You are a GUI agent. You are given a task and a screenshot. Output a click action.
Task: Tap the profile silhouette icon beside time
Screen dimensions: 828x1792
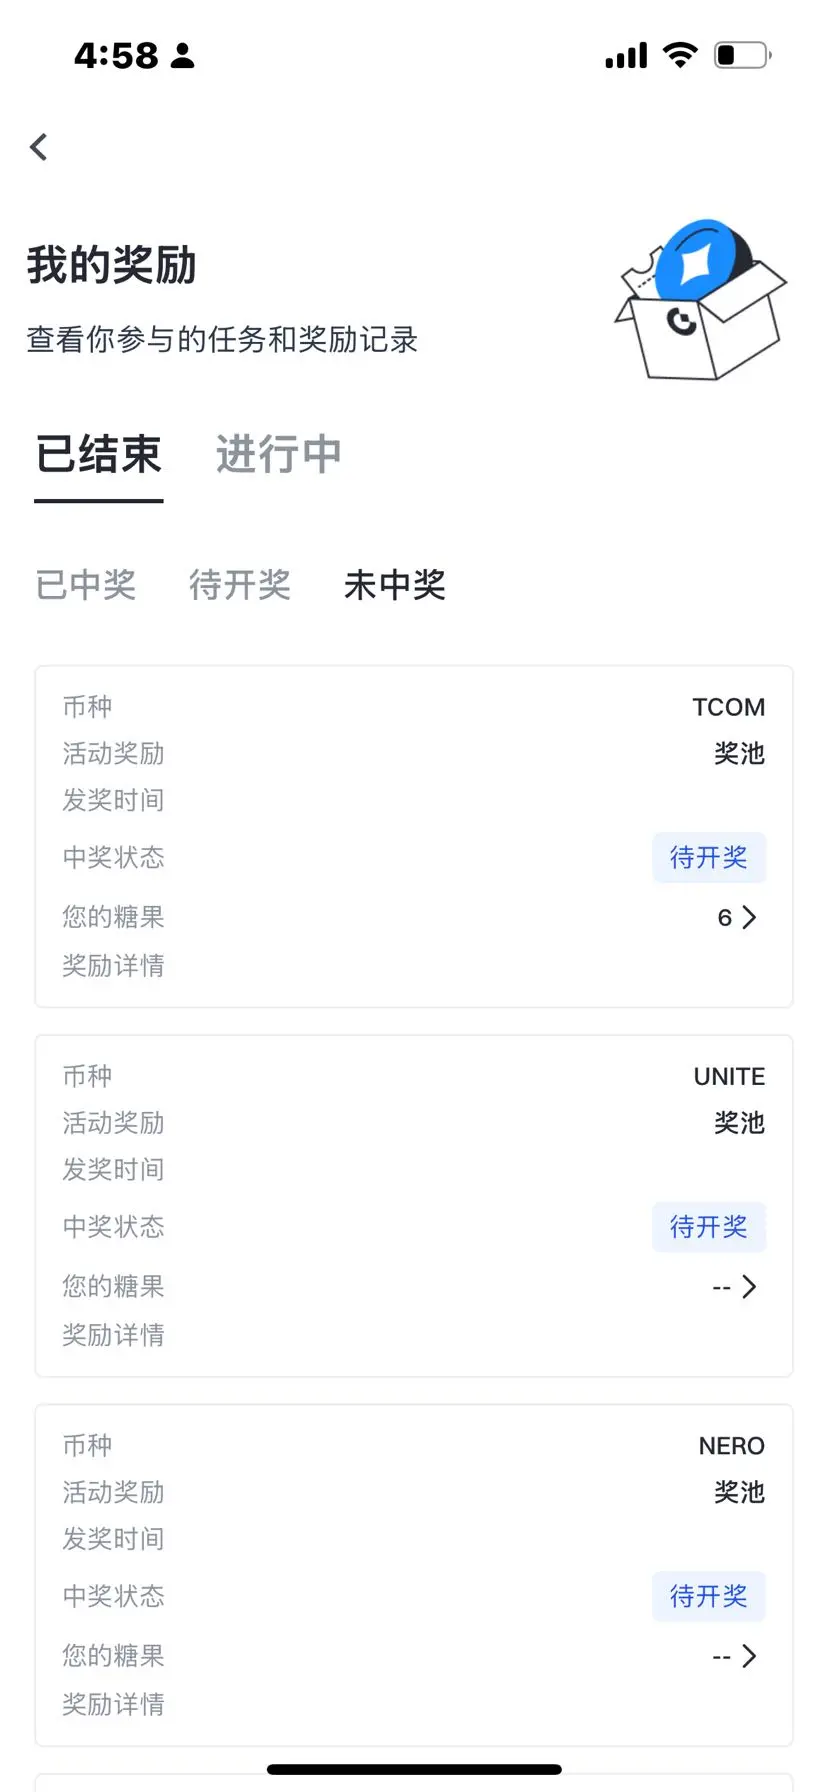(x=182, y=56)
